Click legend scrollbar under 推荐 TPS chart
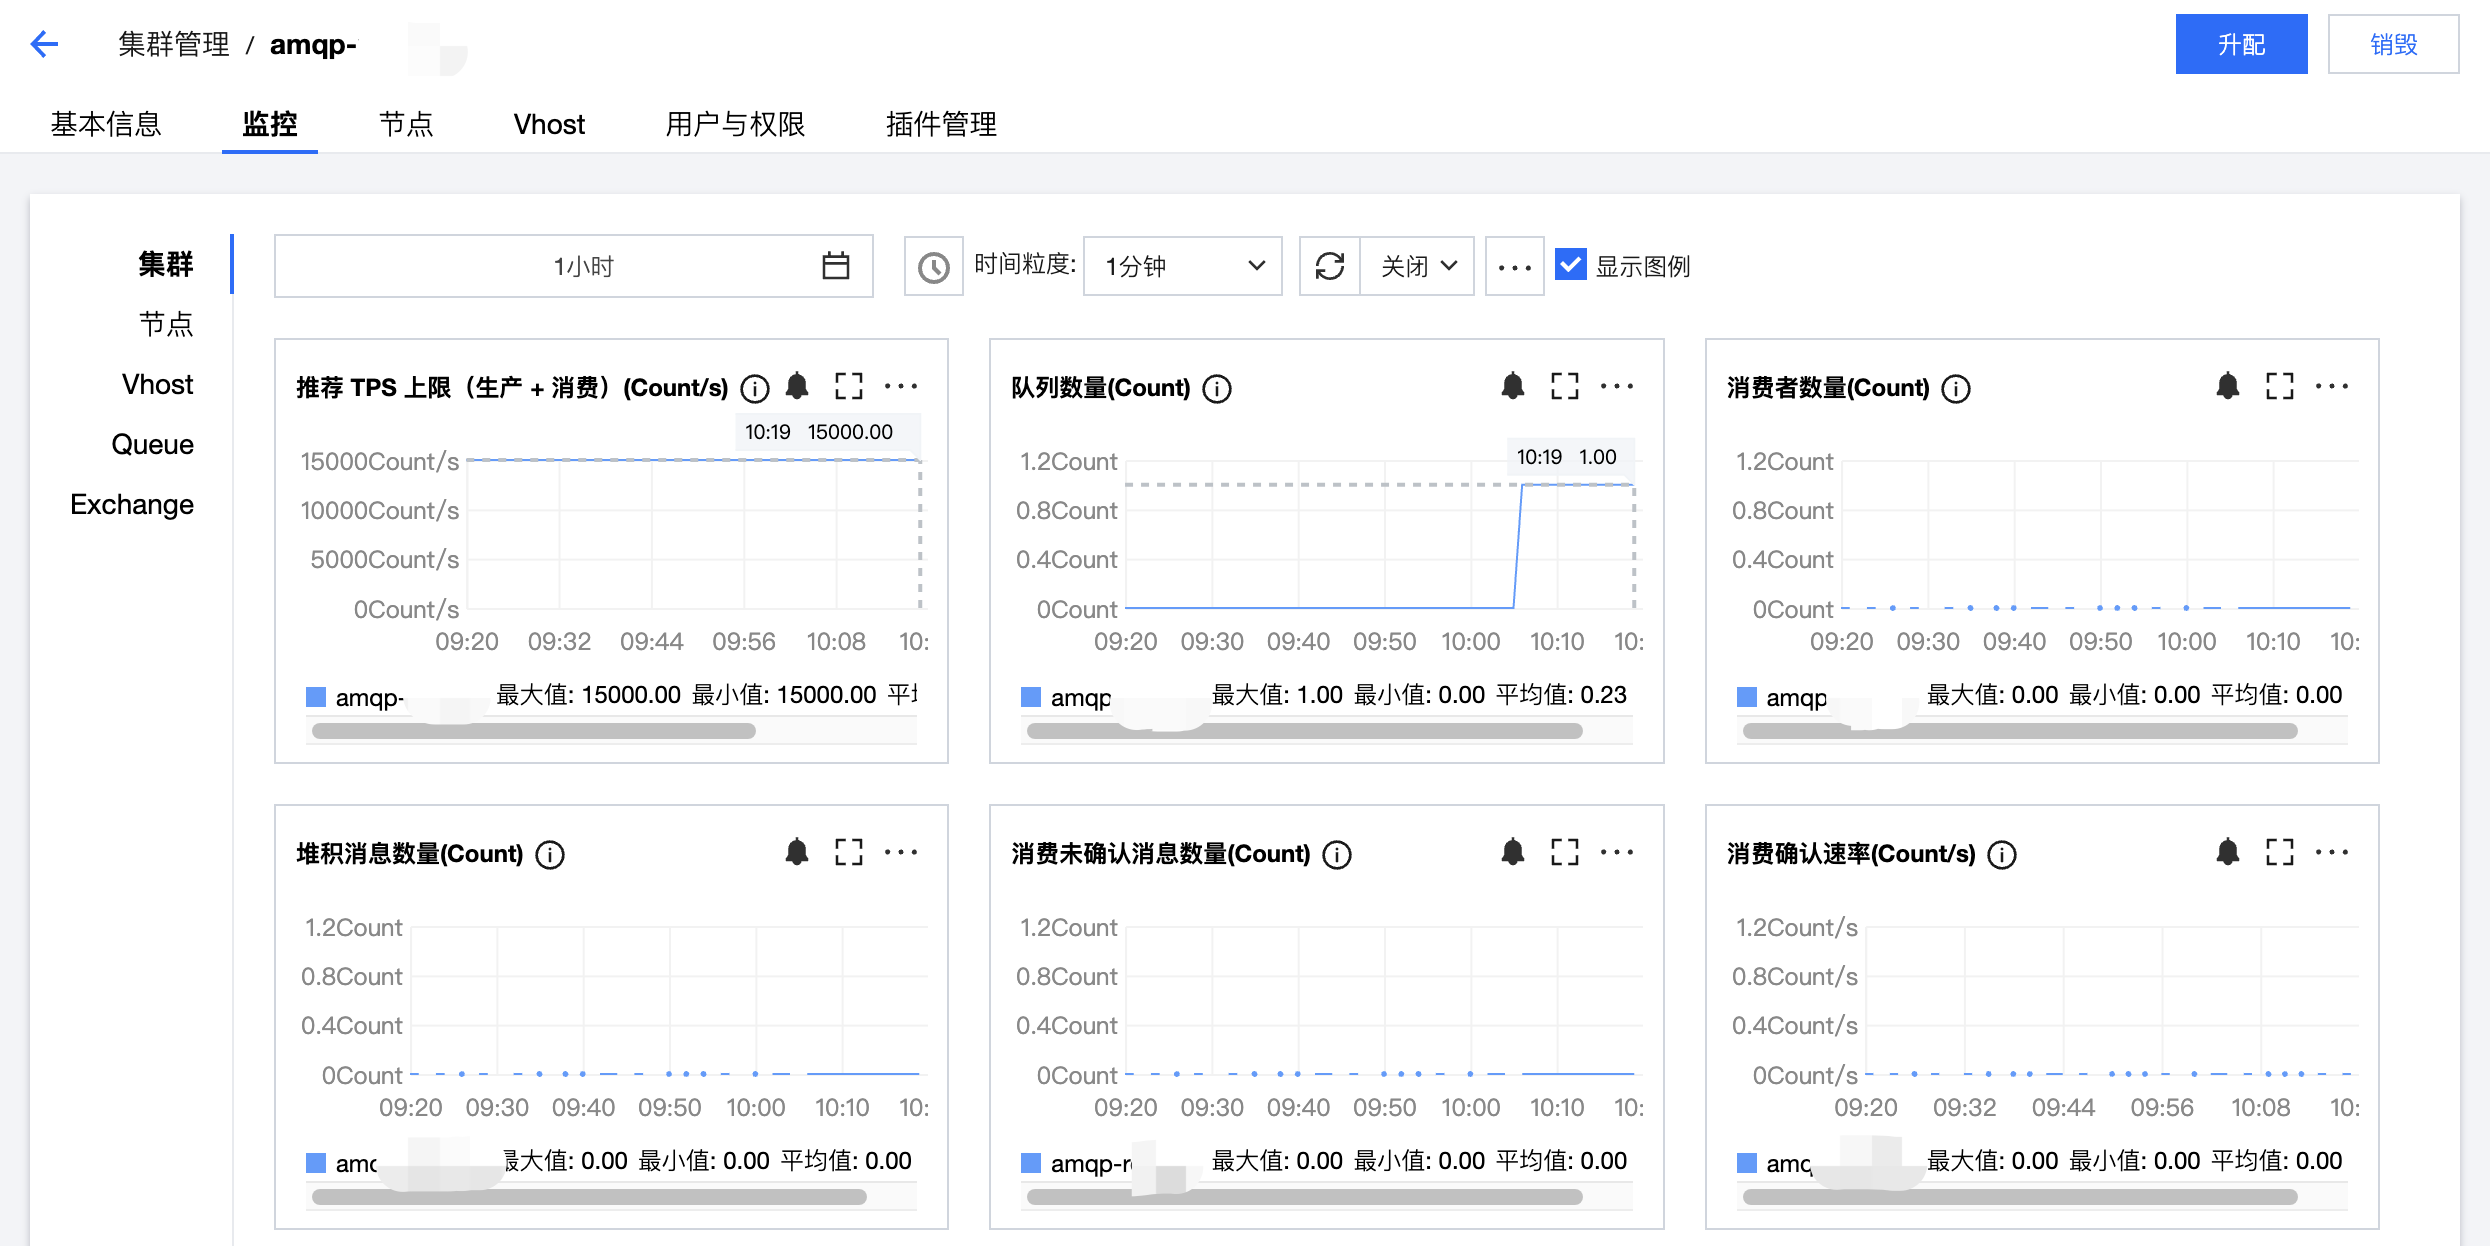This screenshot has width=2490, height=1246. 534,731
